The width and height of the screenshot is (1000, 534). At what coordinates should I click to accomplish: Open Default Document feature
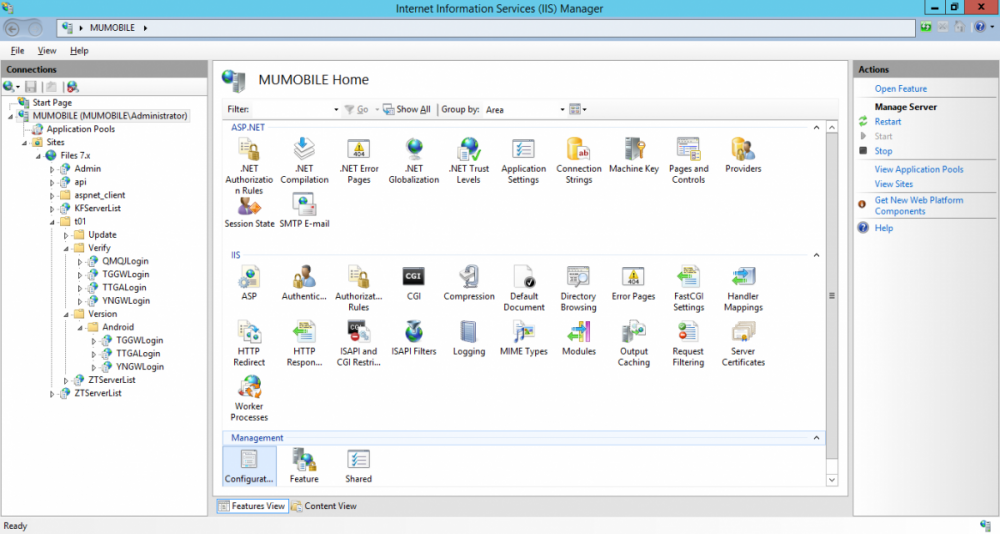click(524, 288)
